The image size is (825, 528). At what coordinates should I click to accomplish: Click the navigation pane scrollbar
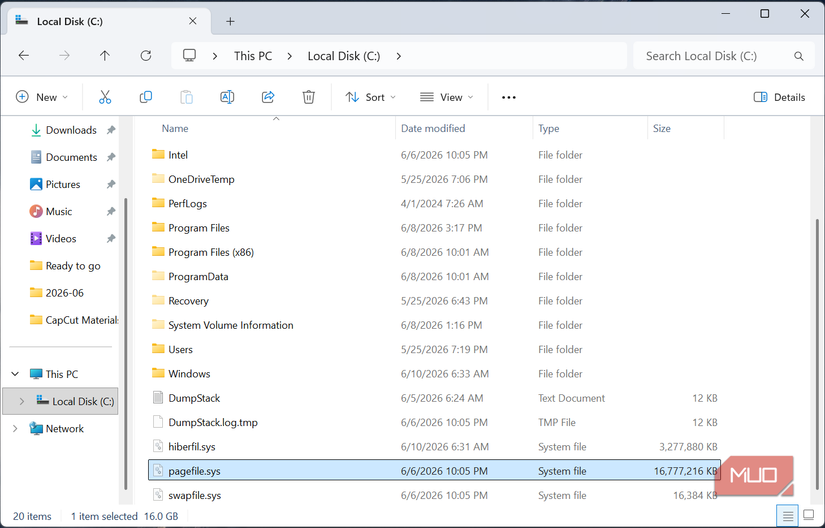[125, 343]
